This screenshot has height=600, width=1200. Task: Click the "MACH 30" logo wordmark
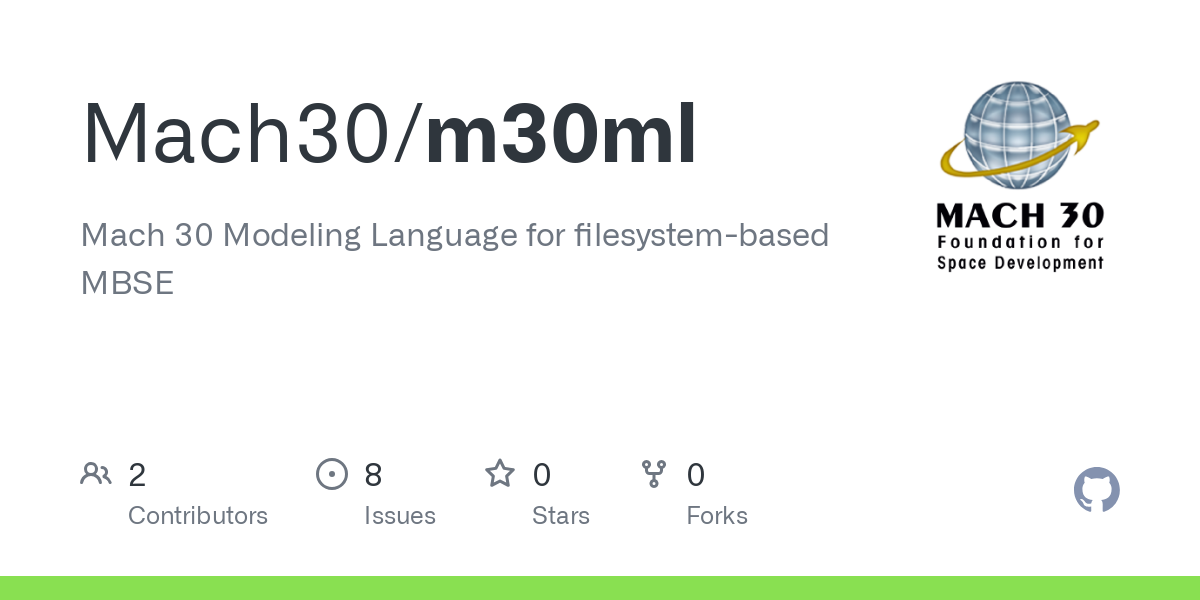(1019, 215)
